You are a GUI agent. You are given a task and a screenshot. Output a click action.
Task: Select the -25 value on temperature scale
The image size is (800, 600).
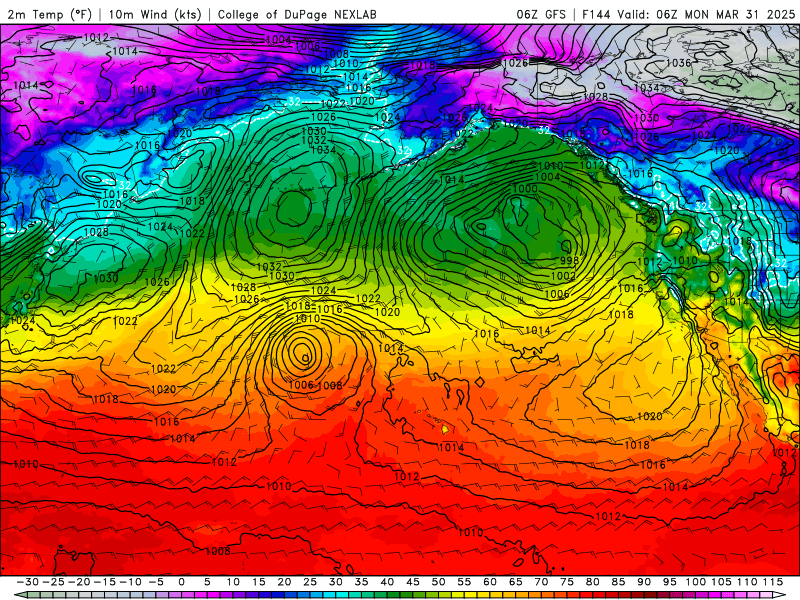pyautogui.click(x=53, y=582)
